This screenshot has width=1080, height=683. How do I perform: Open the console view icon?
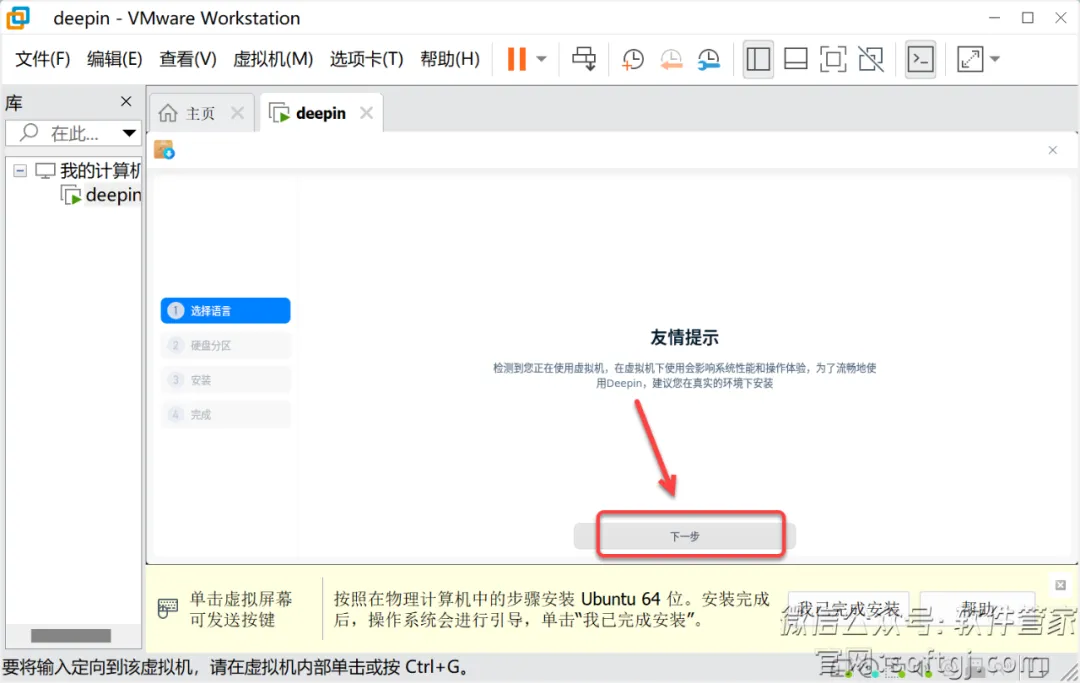(921, 59)
